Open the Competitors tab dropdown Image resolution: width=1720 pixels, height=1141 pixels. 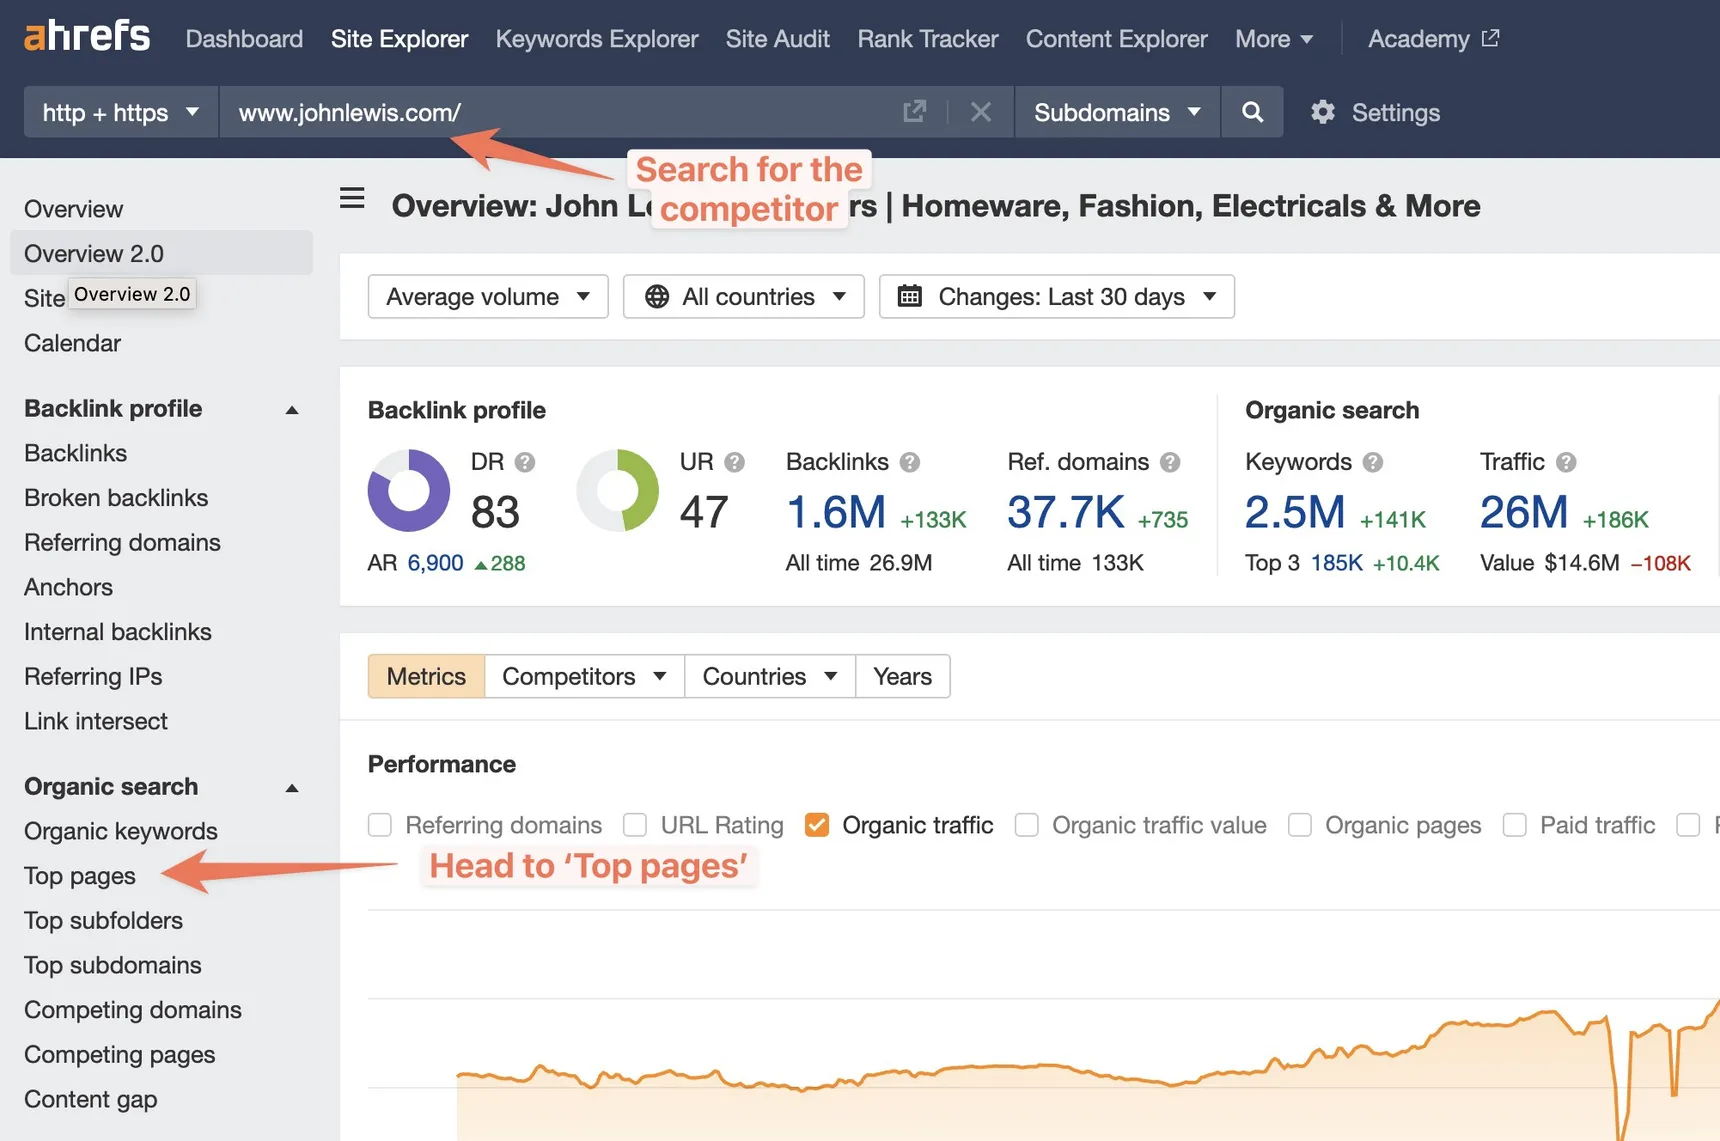pyautogui.click(x=585, y=677)
